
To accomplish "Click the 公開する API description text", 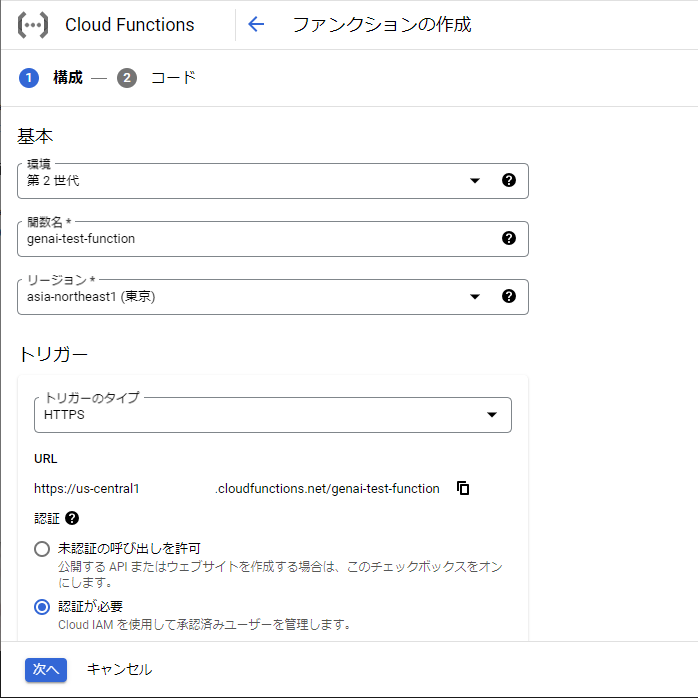I will coord(280,574).
